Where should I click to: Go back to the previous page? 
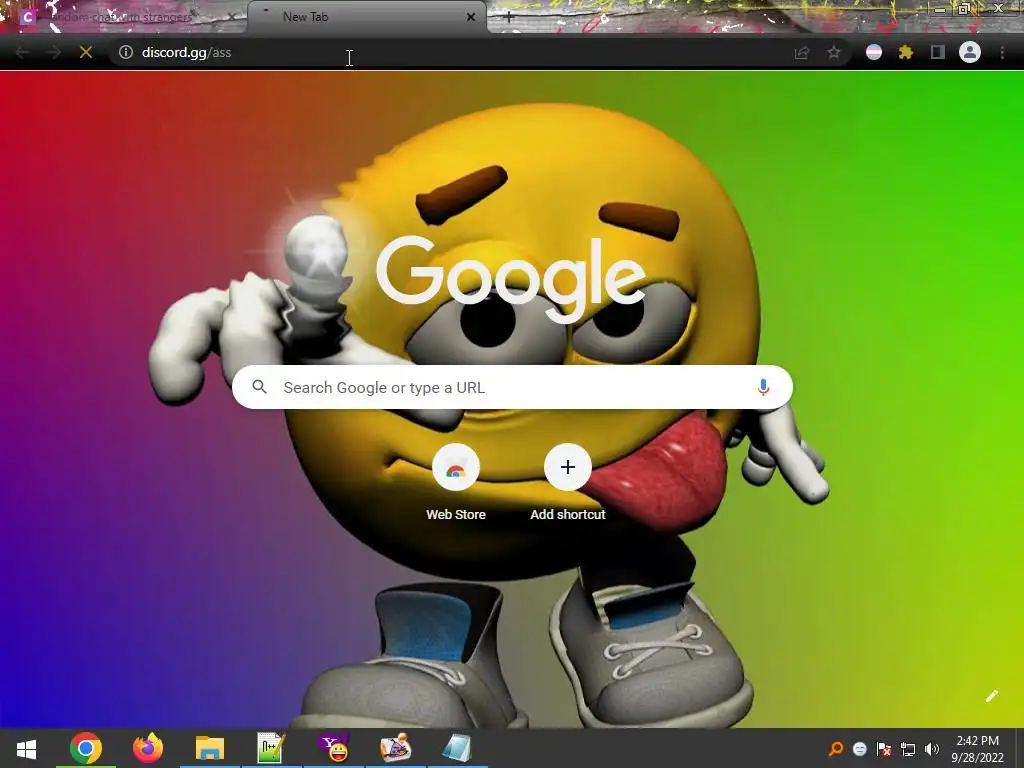pos(22,52)
